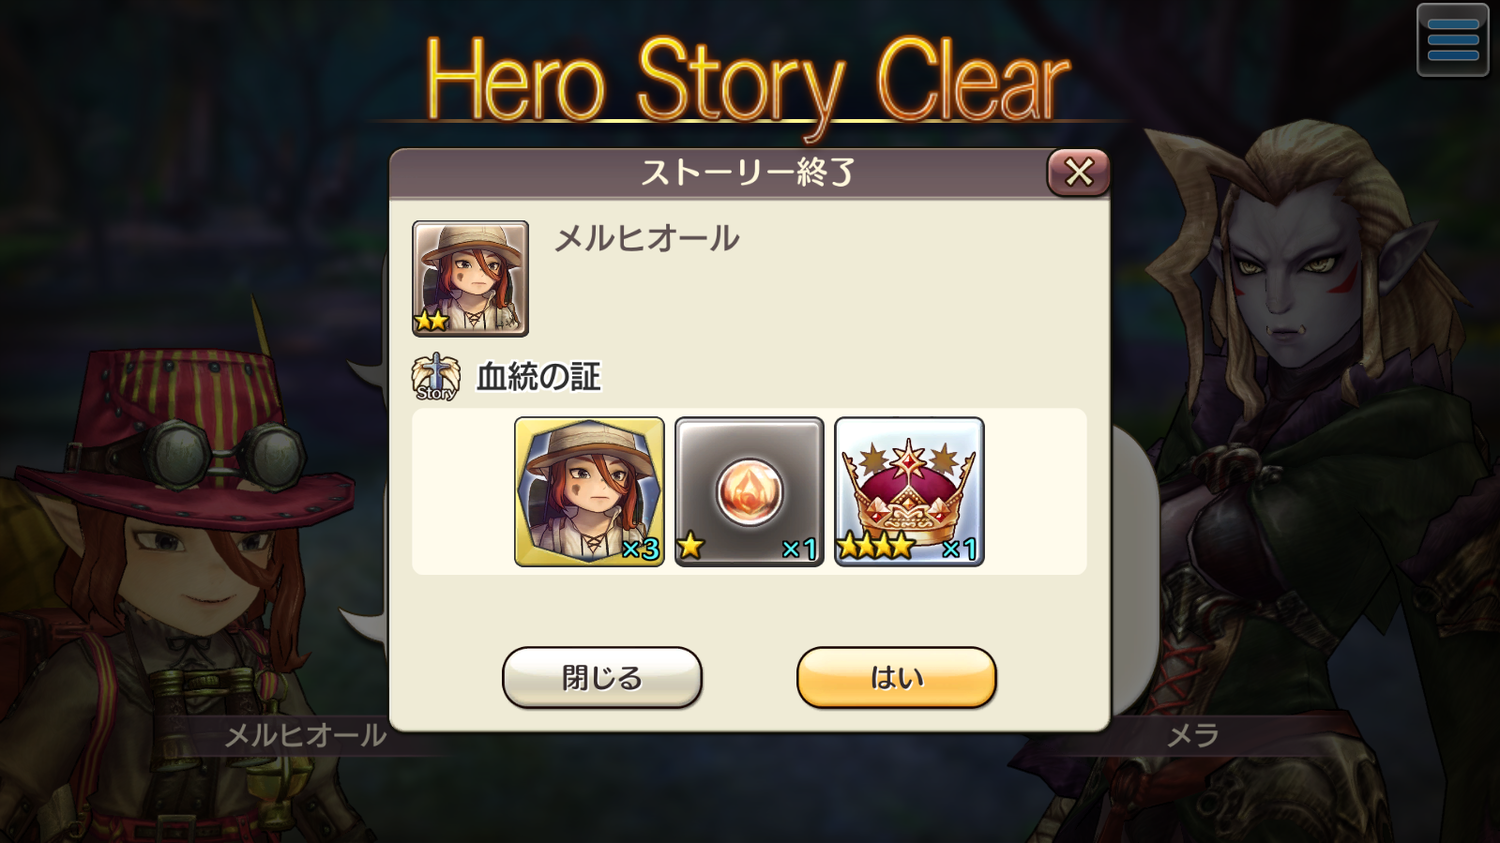Tap the メルヒオール hero portrait with two stars
The image size is (1500, 843).
tap(470, 278)
